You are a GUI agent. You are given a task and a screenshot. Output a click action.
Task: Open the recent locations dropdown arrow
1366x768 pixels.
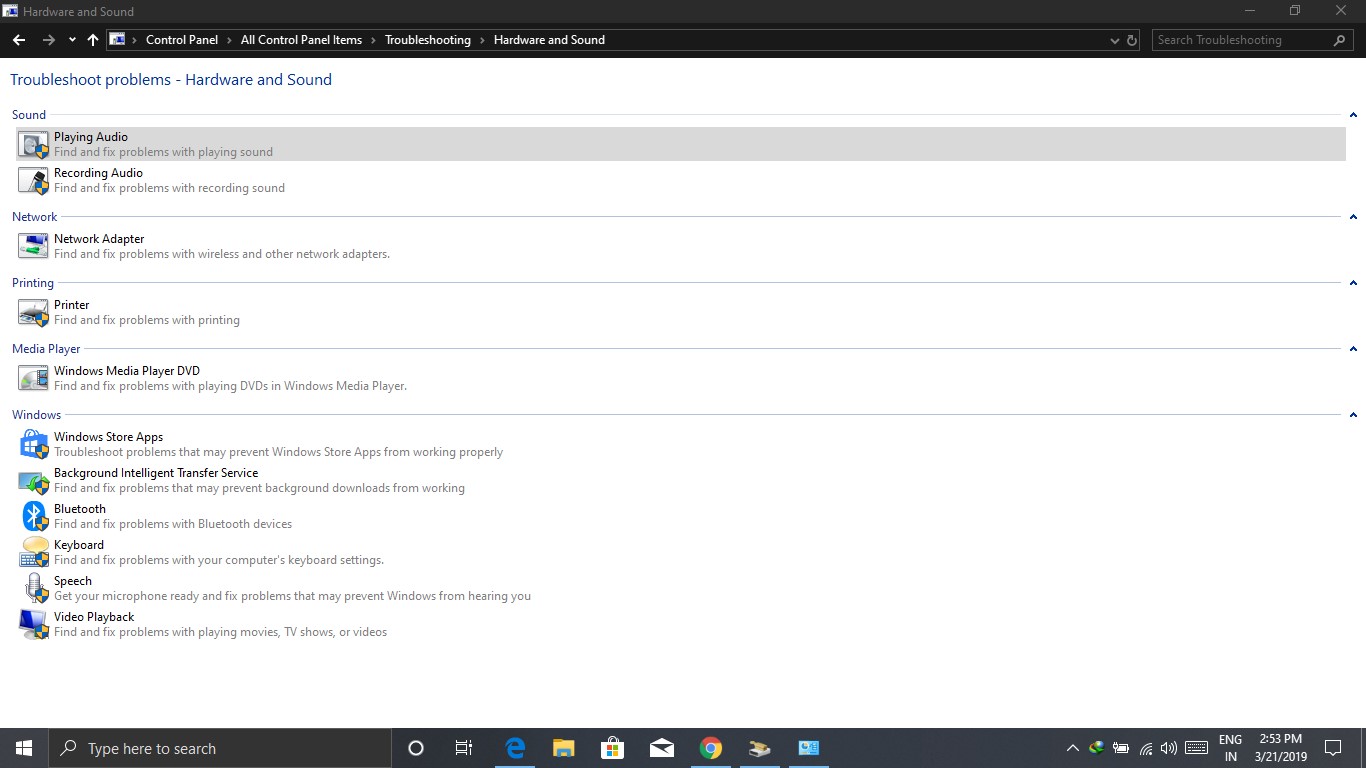pos(72,40)
